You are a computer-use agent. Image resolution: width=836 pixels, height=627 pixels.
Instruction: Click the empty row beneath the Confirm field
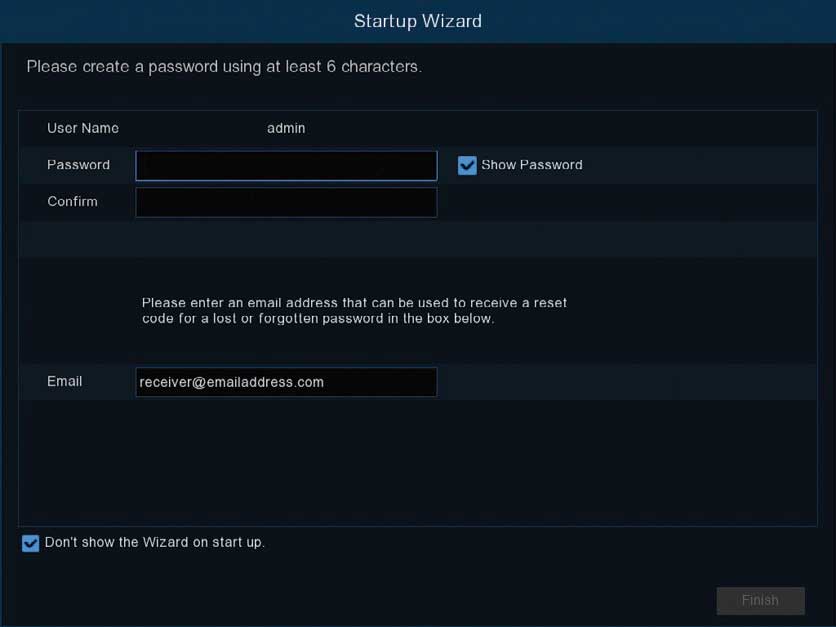pos(417,239)
